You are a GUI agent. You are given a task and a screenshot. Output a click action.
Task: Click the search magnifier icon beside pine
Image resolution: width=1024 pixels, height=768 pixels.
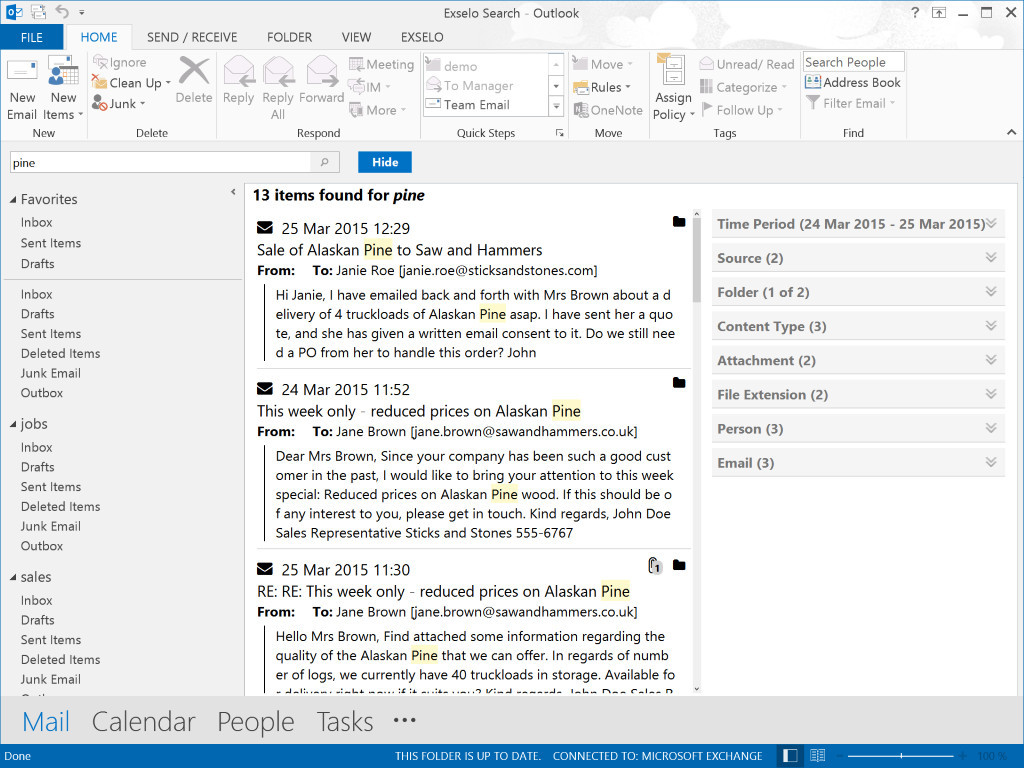point(325,162)
